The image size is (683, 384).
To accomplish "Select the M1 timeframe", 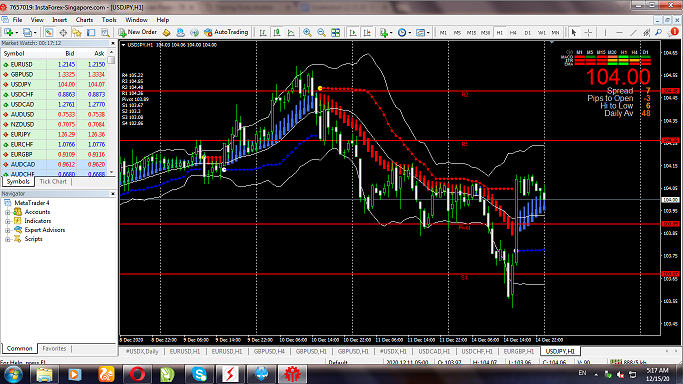I will [x=443, y=33].
